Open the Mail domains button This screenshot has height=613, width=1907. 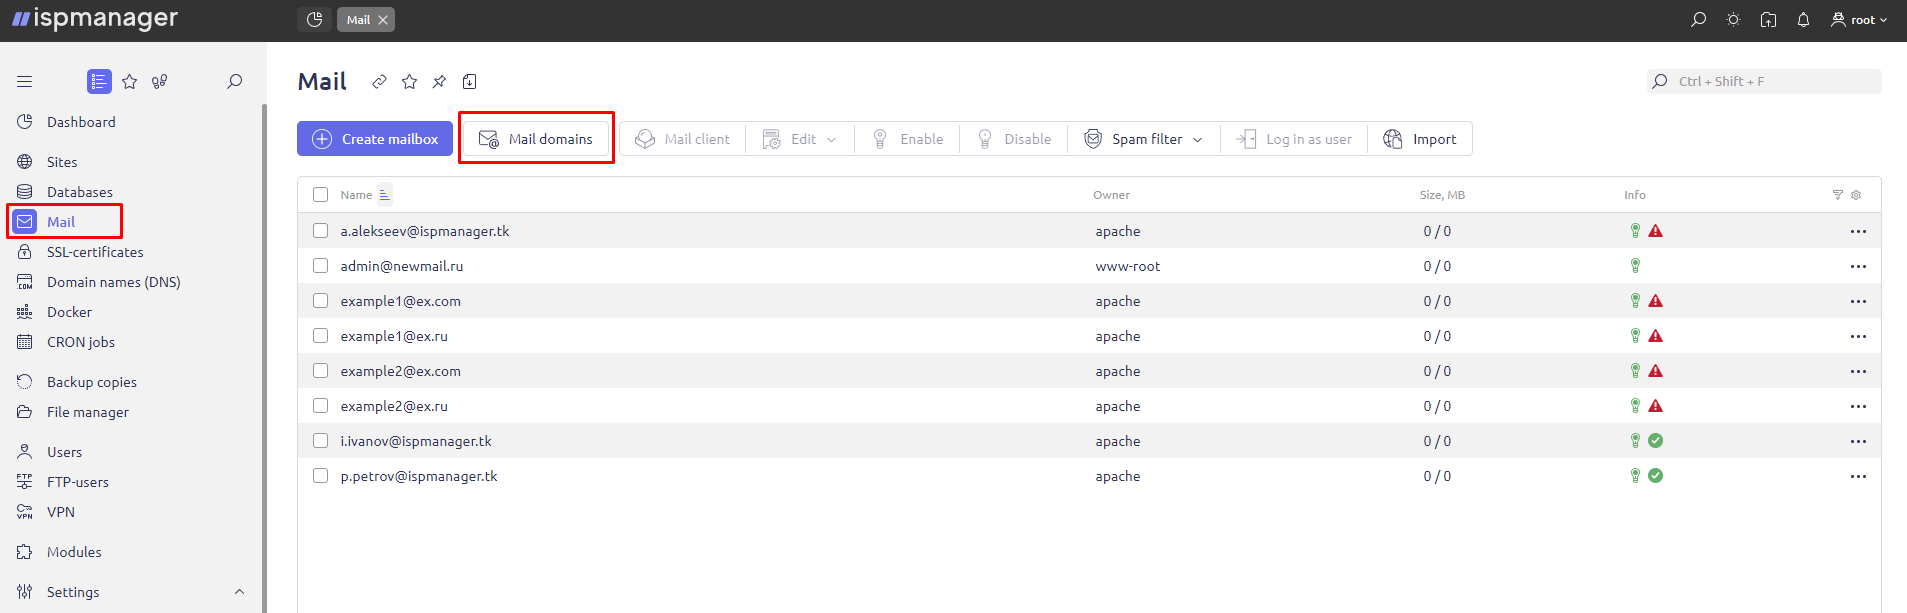pyautogui.click(x=536, y=139)
